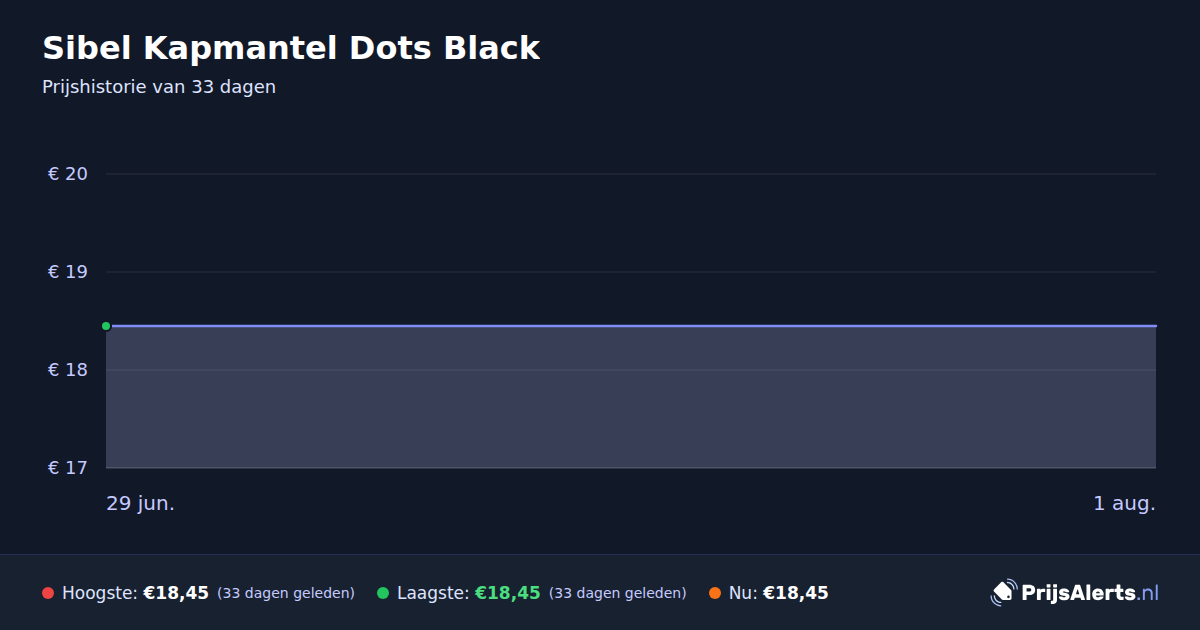This screenshot has width=1200, height=630.
Task: Select the € 17 axis label
Action: pyautogui.click(x=68, y=468)
